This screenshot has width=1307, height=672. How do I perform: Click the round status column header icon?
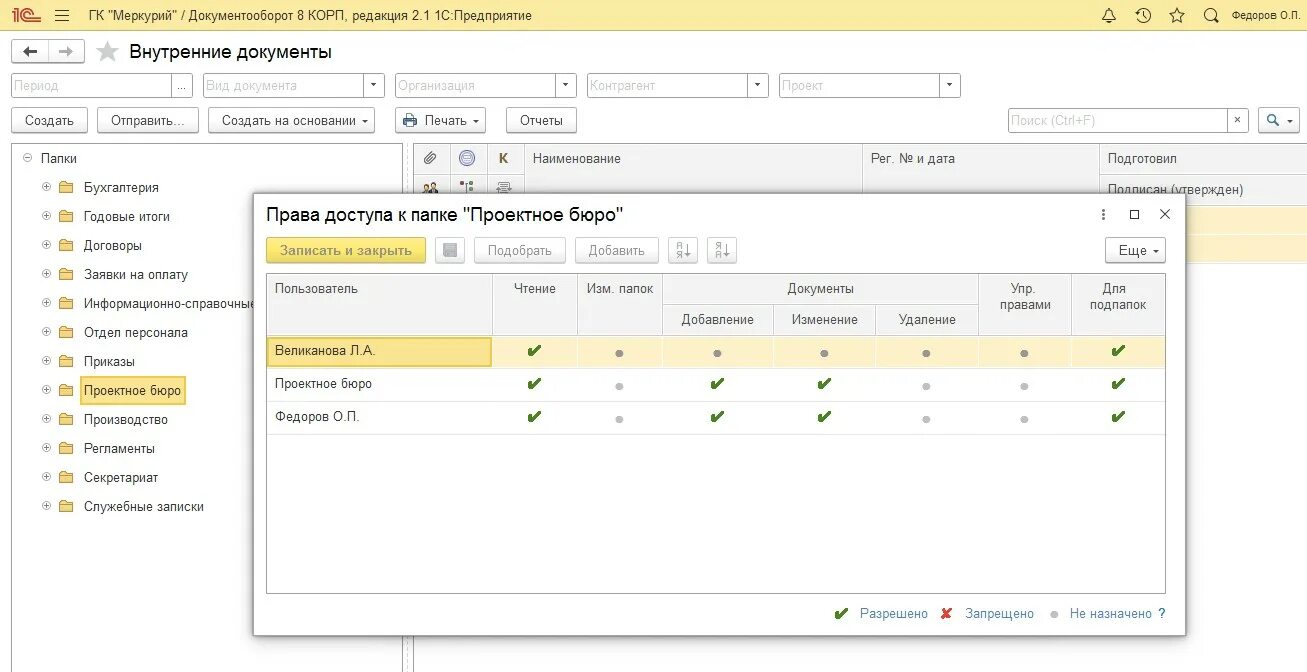tap(467, 158)
